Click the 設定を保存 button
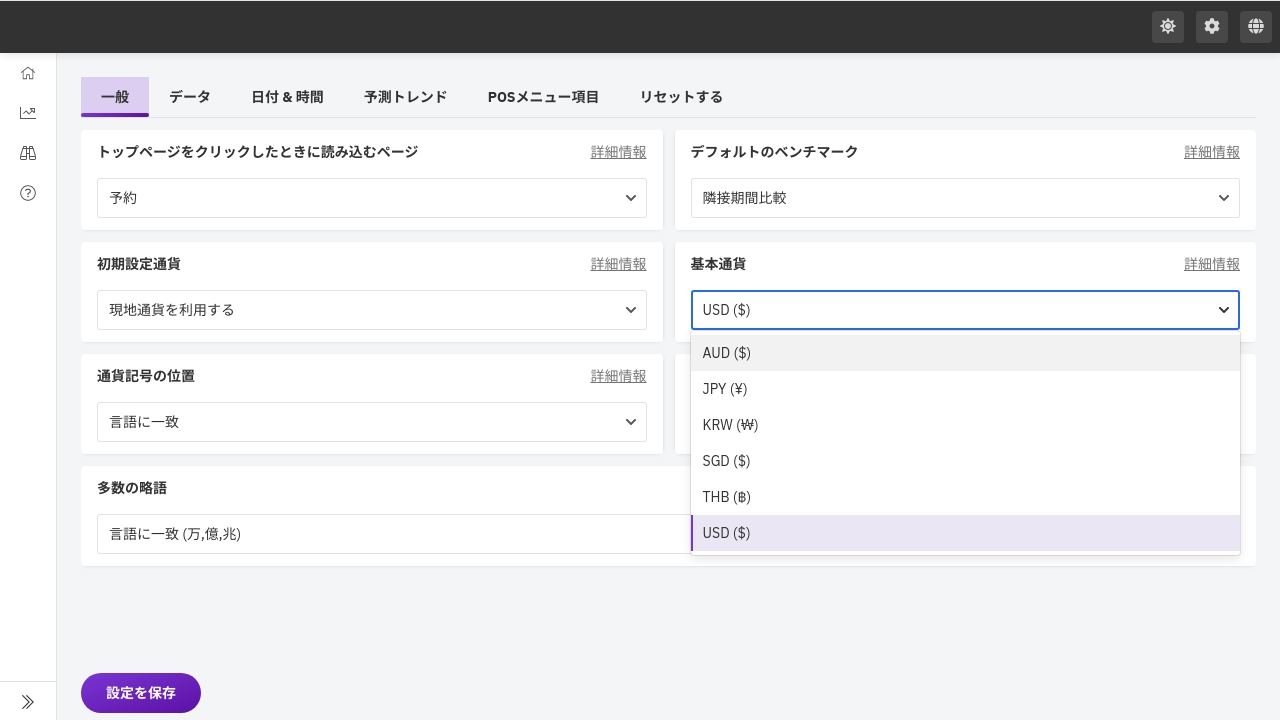 [141, 693]
